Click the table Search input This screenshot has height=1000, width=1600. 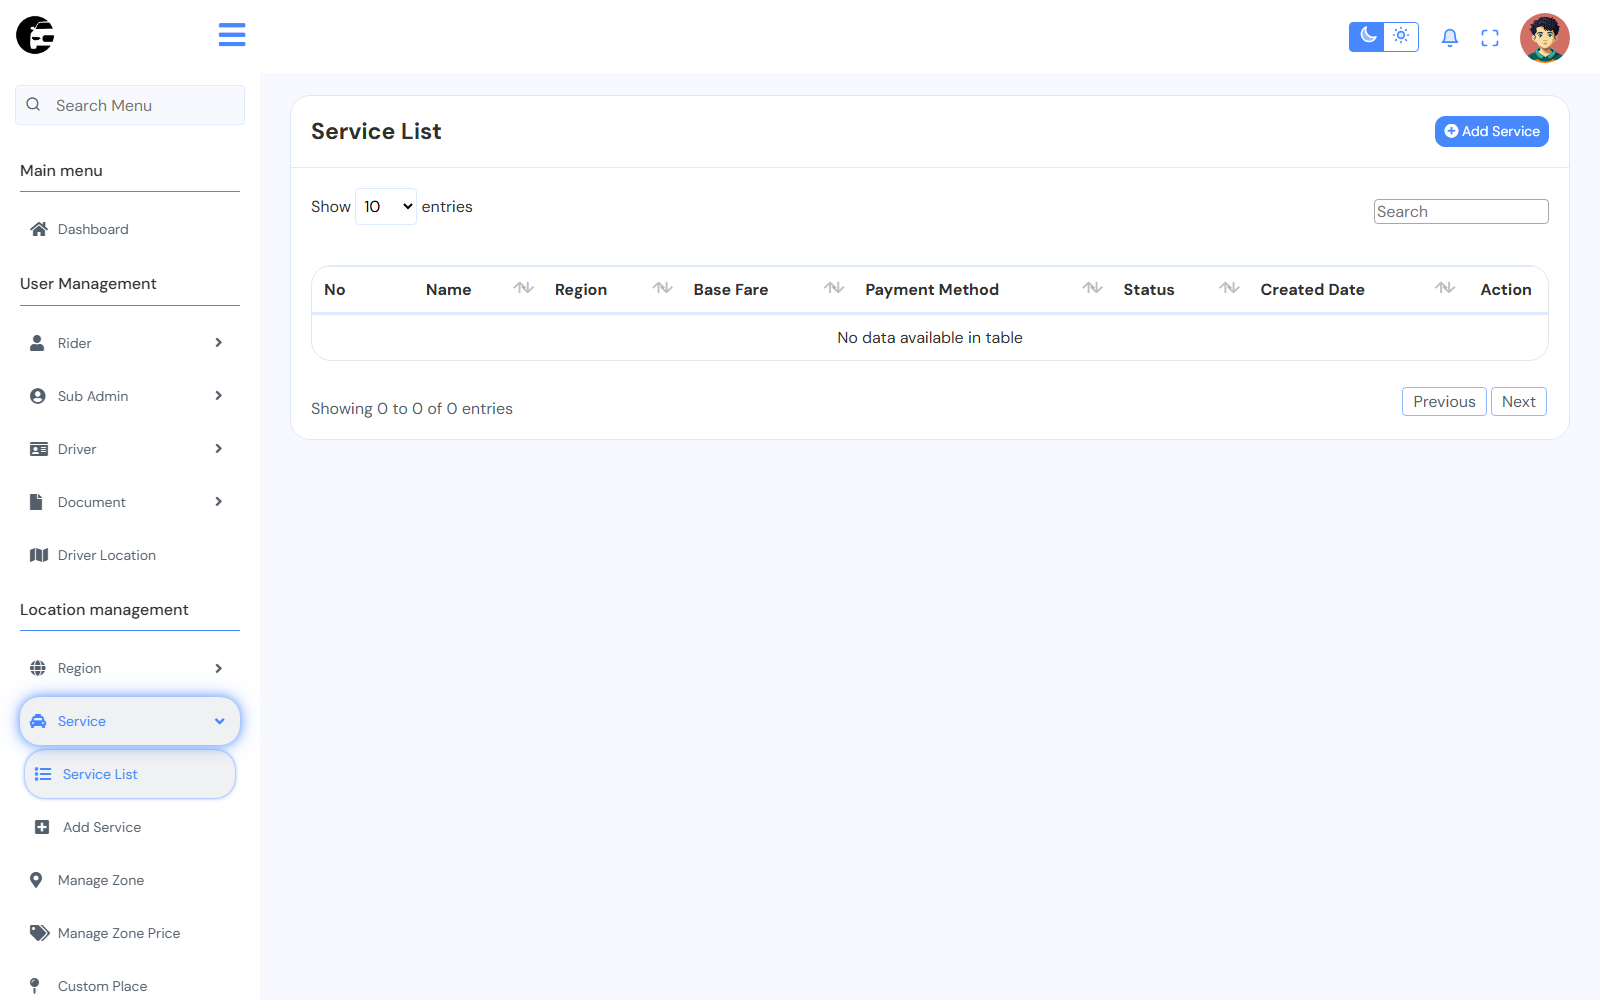[x=1461, y=211]
